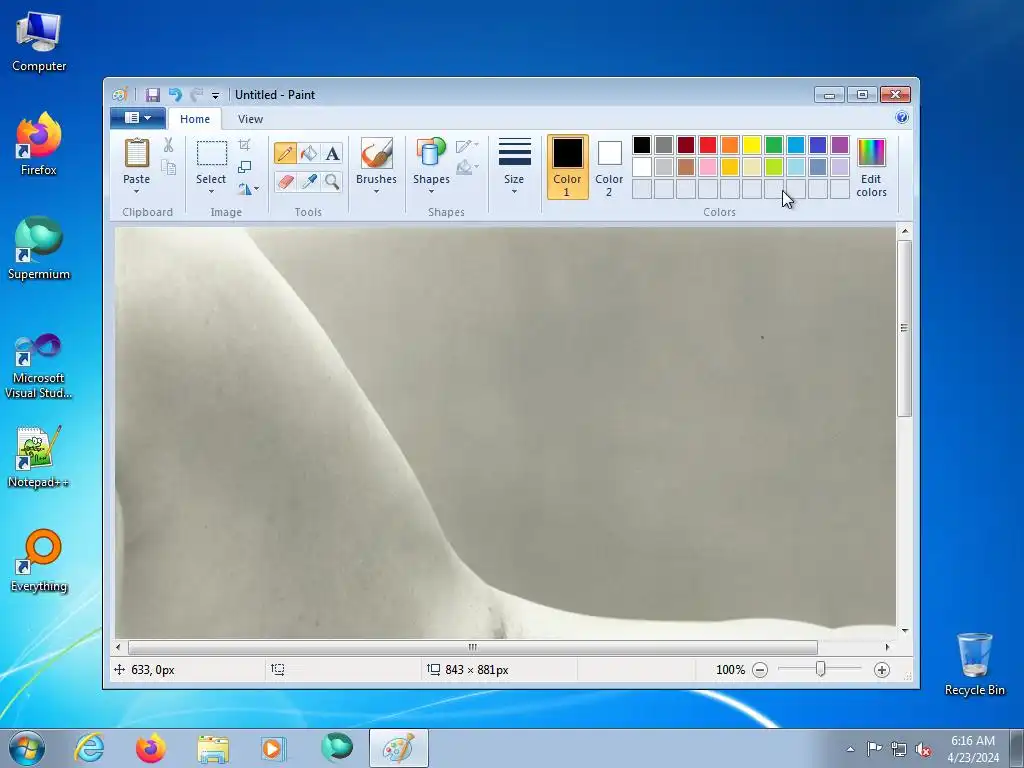1024x768 pixels.
Task: Click the Resize icon in Image group
Action: [x=244, y=167]
